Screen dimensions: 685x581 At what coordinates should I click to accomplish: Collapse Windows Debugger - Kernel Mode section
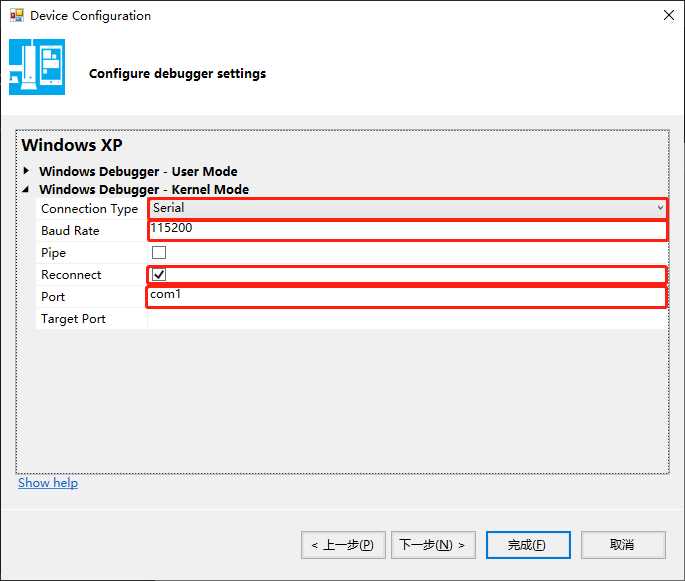tap(26, 189)
